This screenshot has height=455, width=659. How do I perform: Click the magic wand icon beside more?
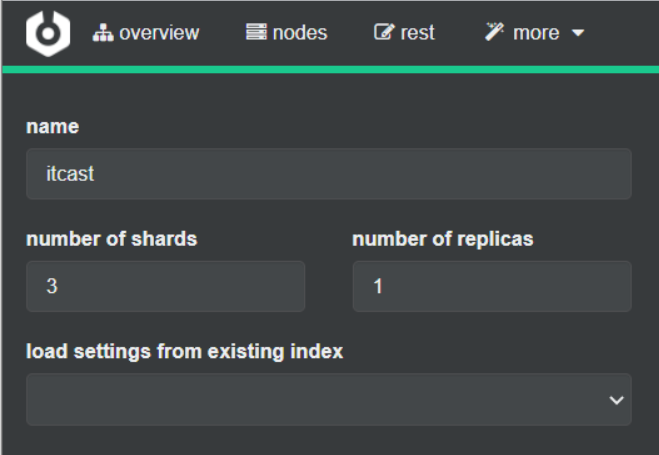494,33
